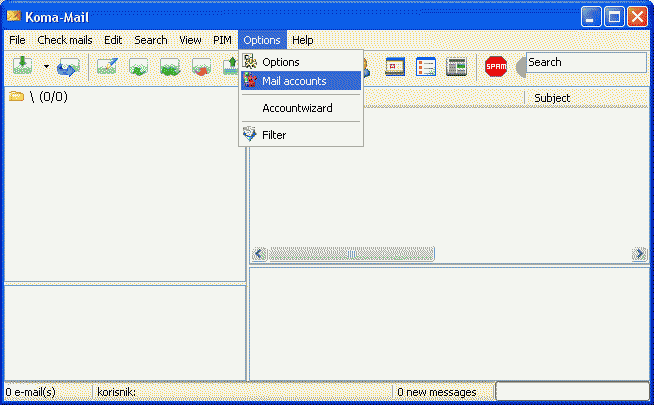Click the check mails download icon
This screenshot has height=405, width=654.
tap(22, 66)
